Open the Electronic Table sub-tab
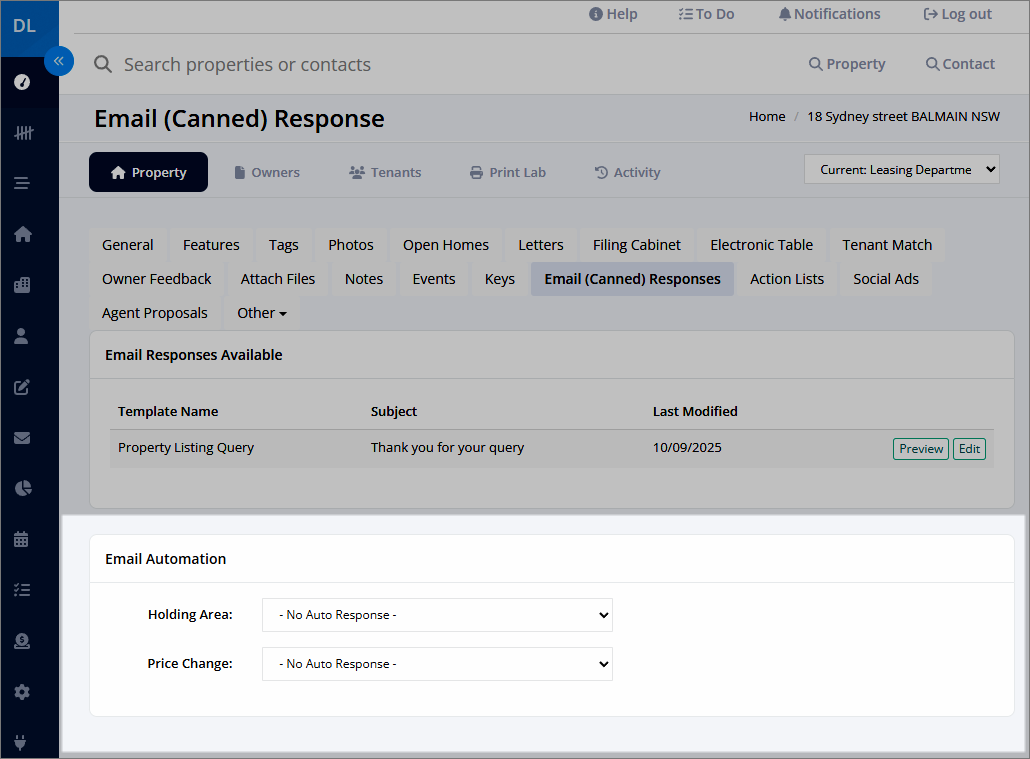Image resolution: width=1030 pixels, height=759 pixels. [x=761, y=245]
